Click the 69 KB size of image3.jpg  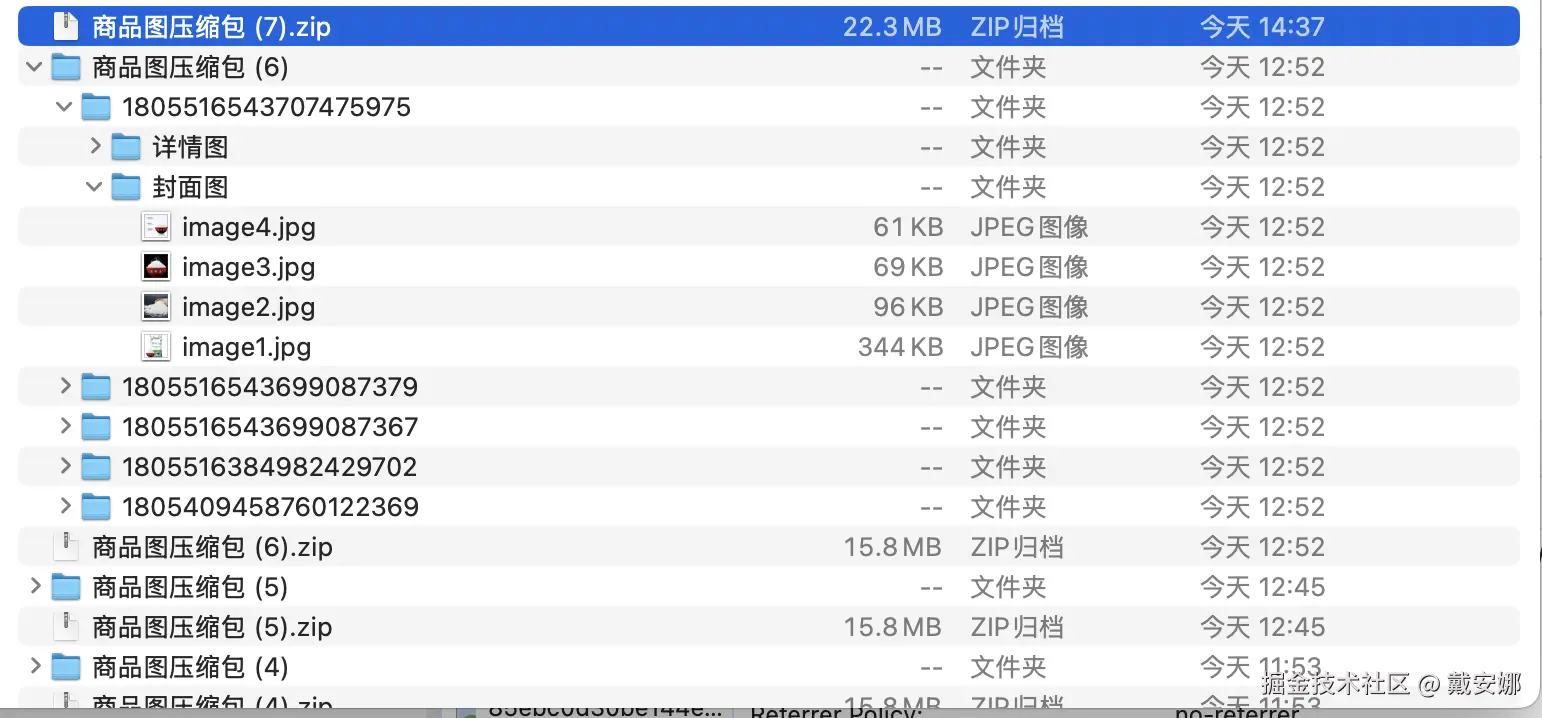(908, 267)
